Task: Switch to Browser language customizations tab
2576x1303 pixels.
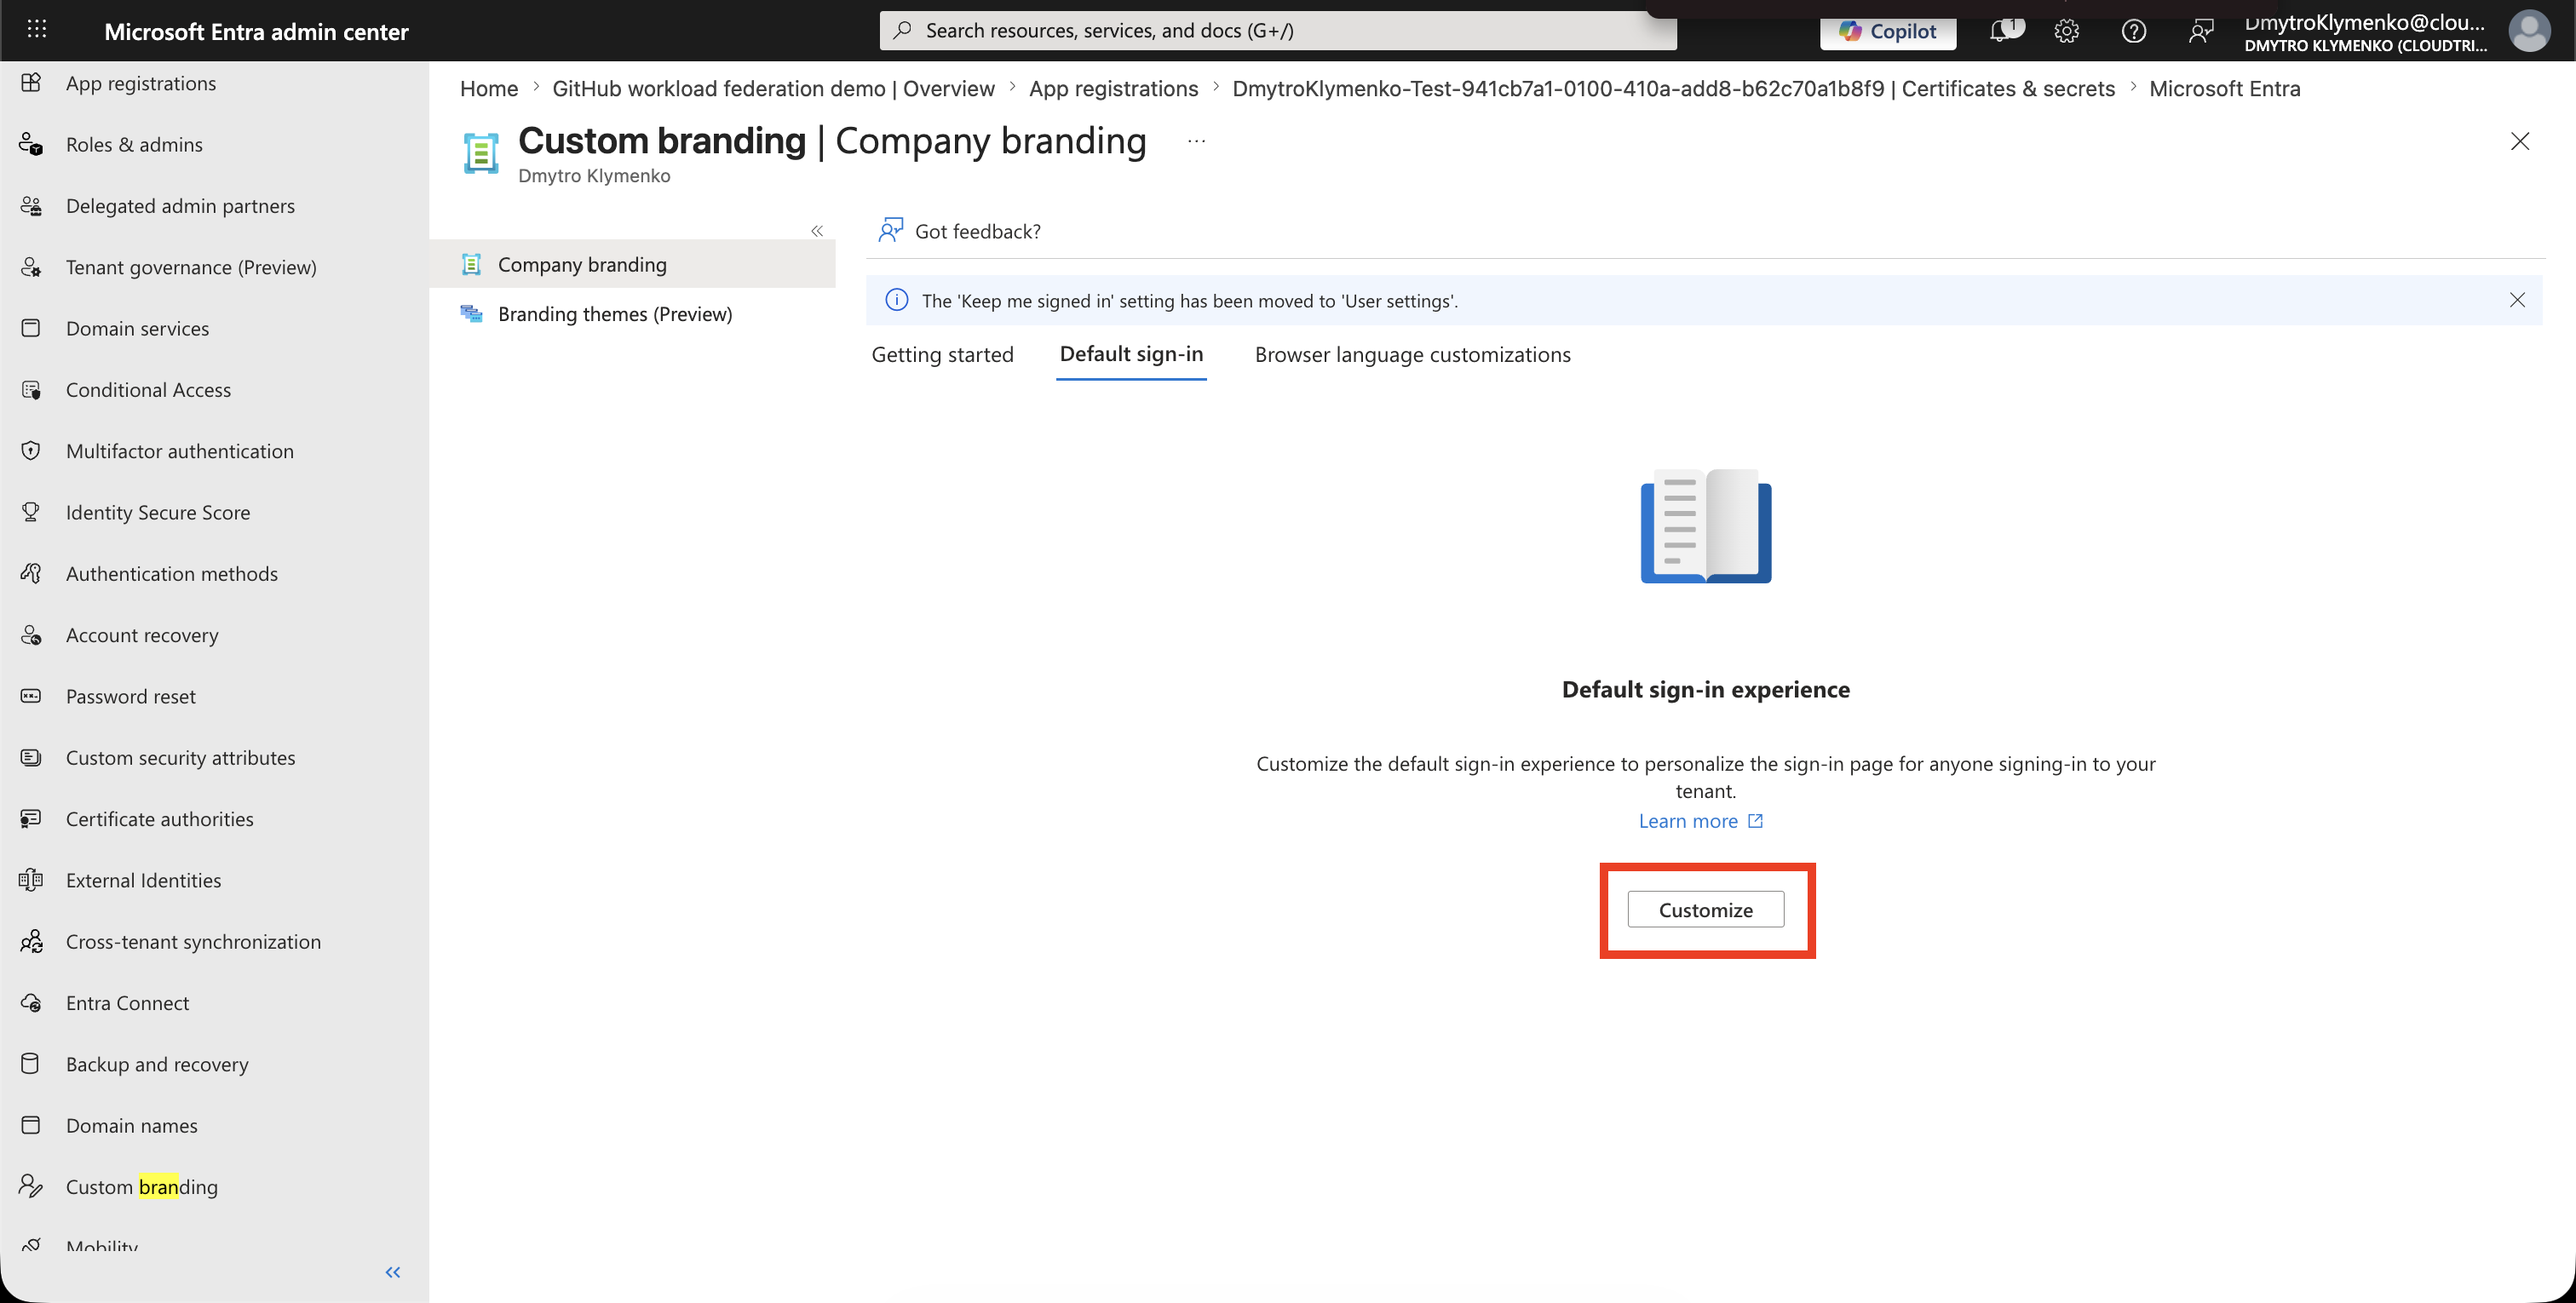Action: (1412, 355)
